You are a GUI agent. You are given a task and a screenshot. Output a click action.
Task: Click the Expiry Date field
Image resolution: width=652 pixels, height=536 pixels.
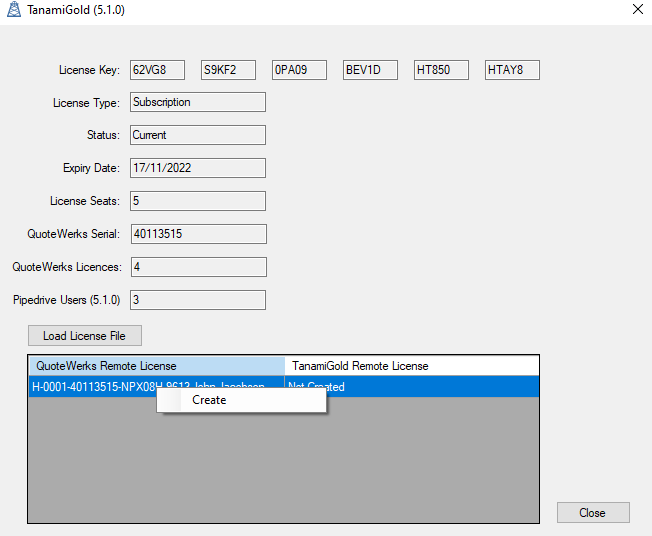click(x=198, y=168)
